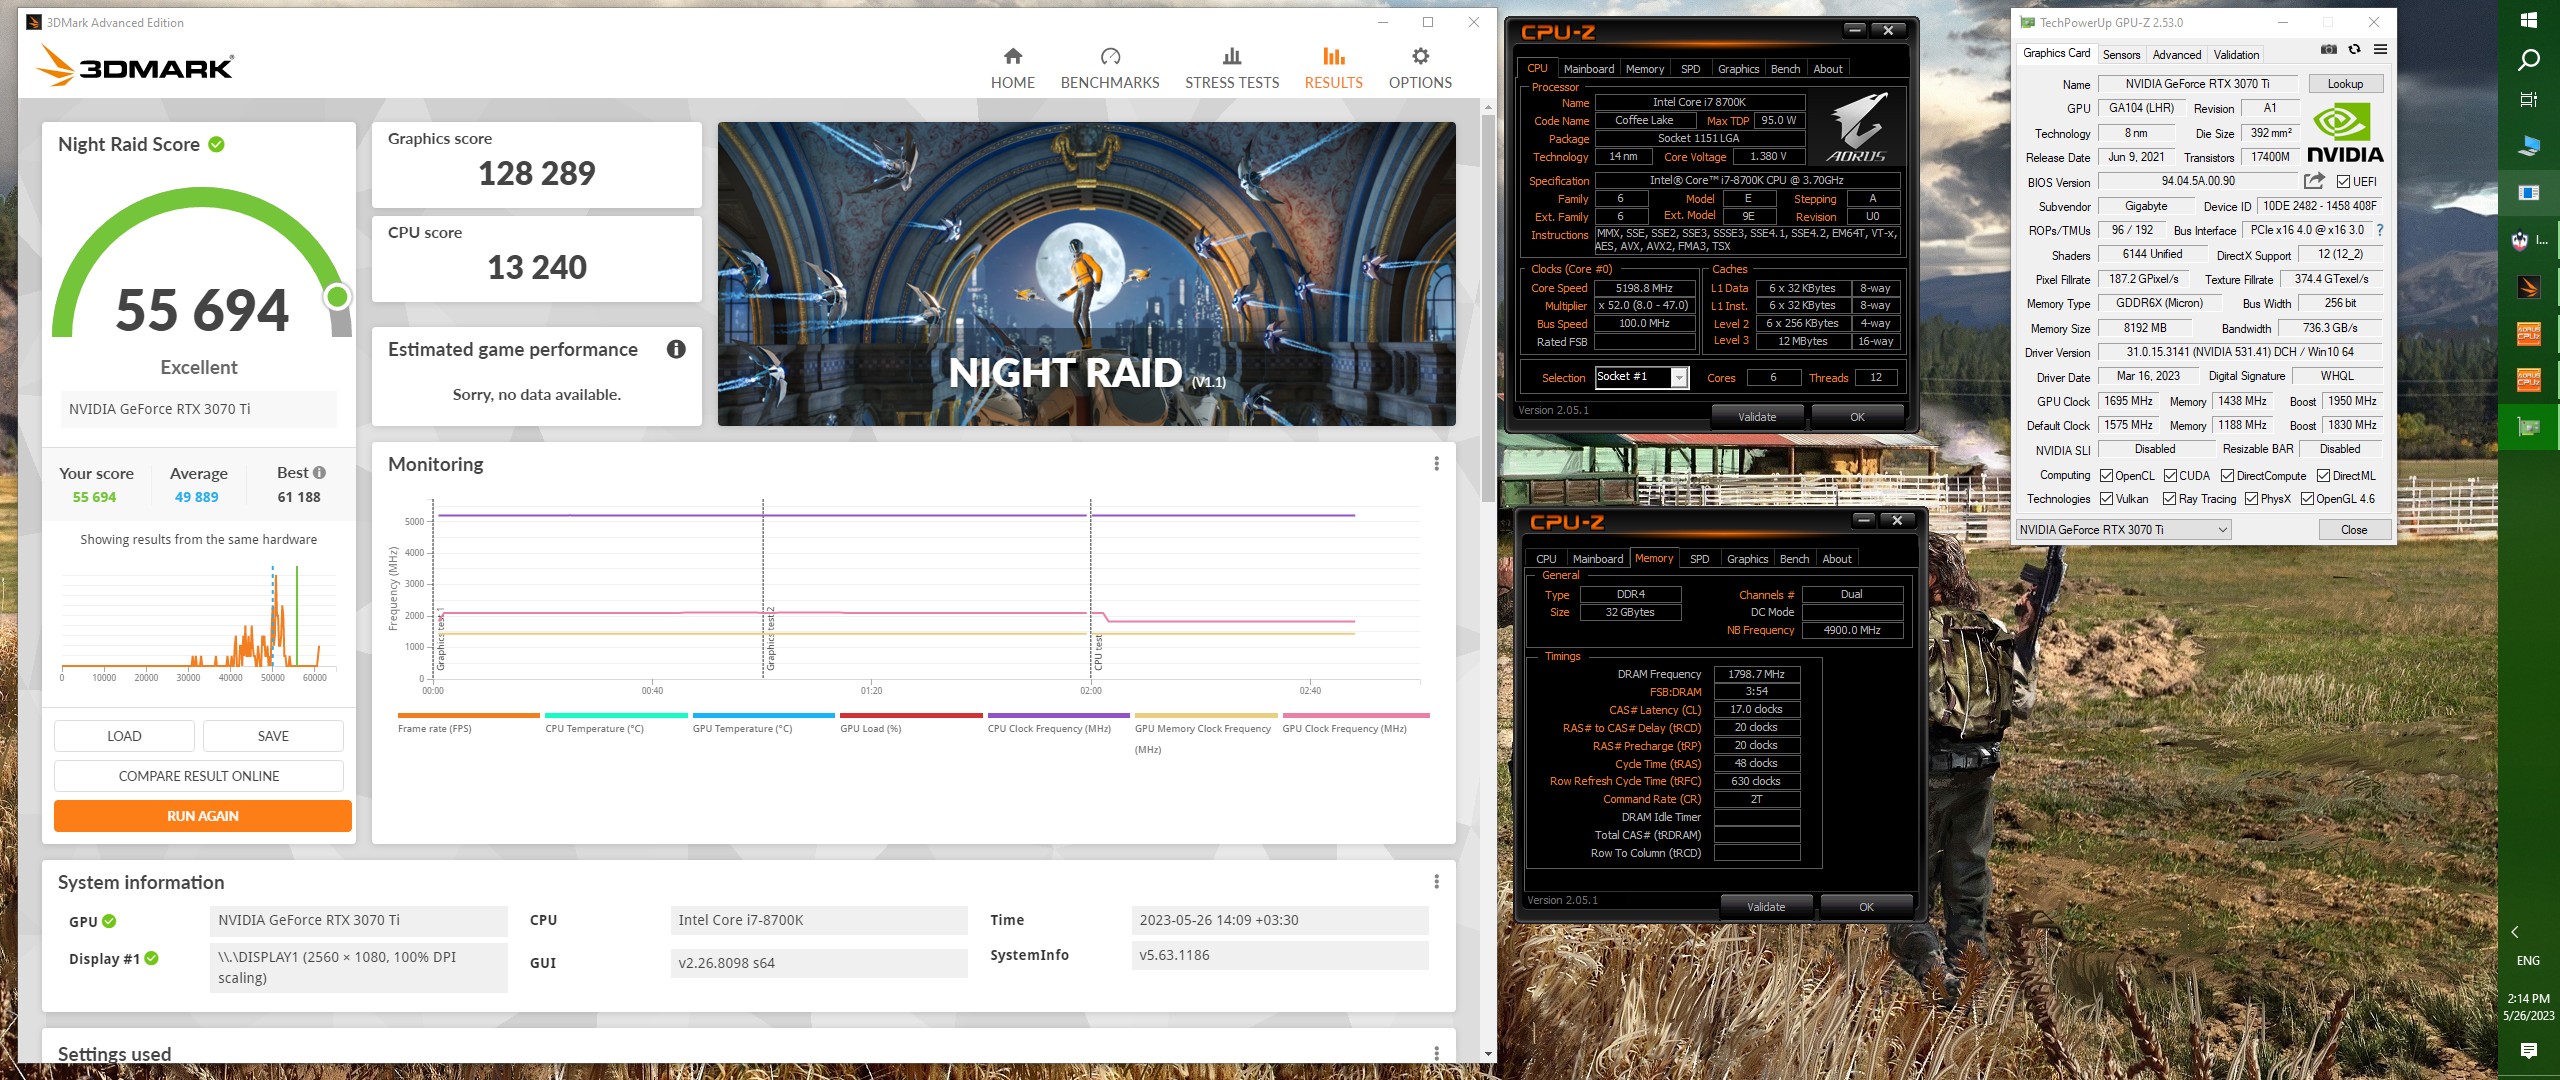
Task: Toggle the PhysX checkbox
Action: pos(2251,499)
